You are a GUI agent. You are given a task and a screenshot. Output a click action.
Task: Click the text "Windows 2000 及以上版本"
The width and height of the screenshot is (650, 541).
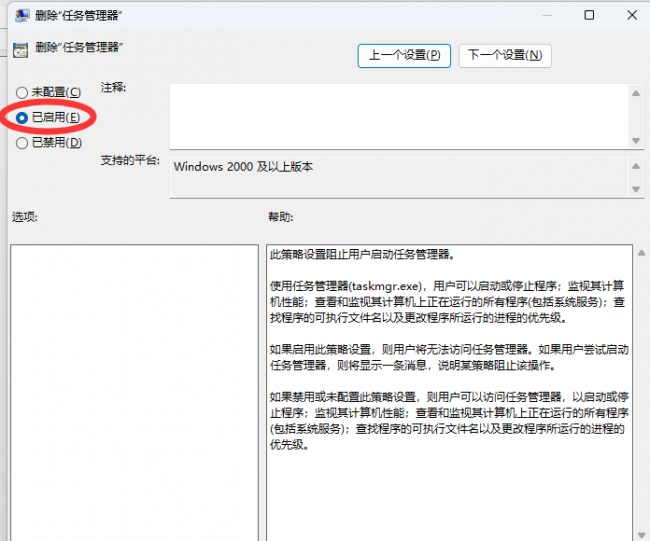click(243, 167)
